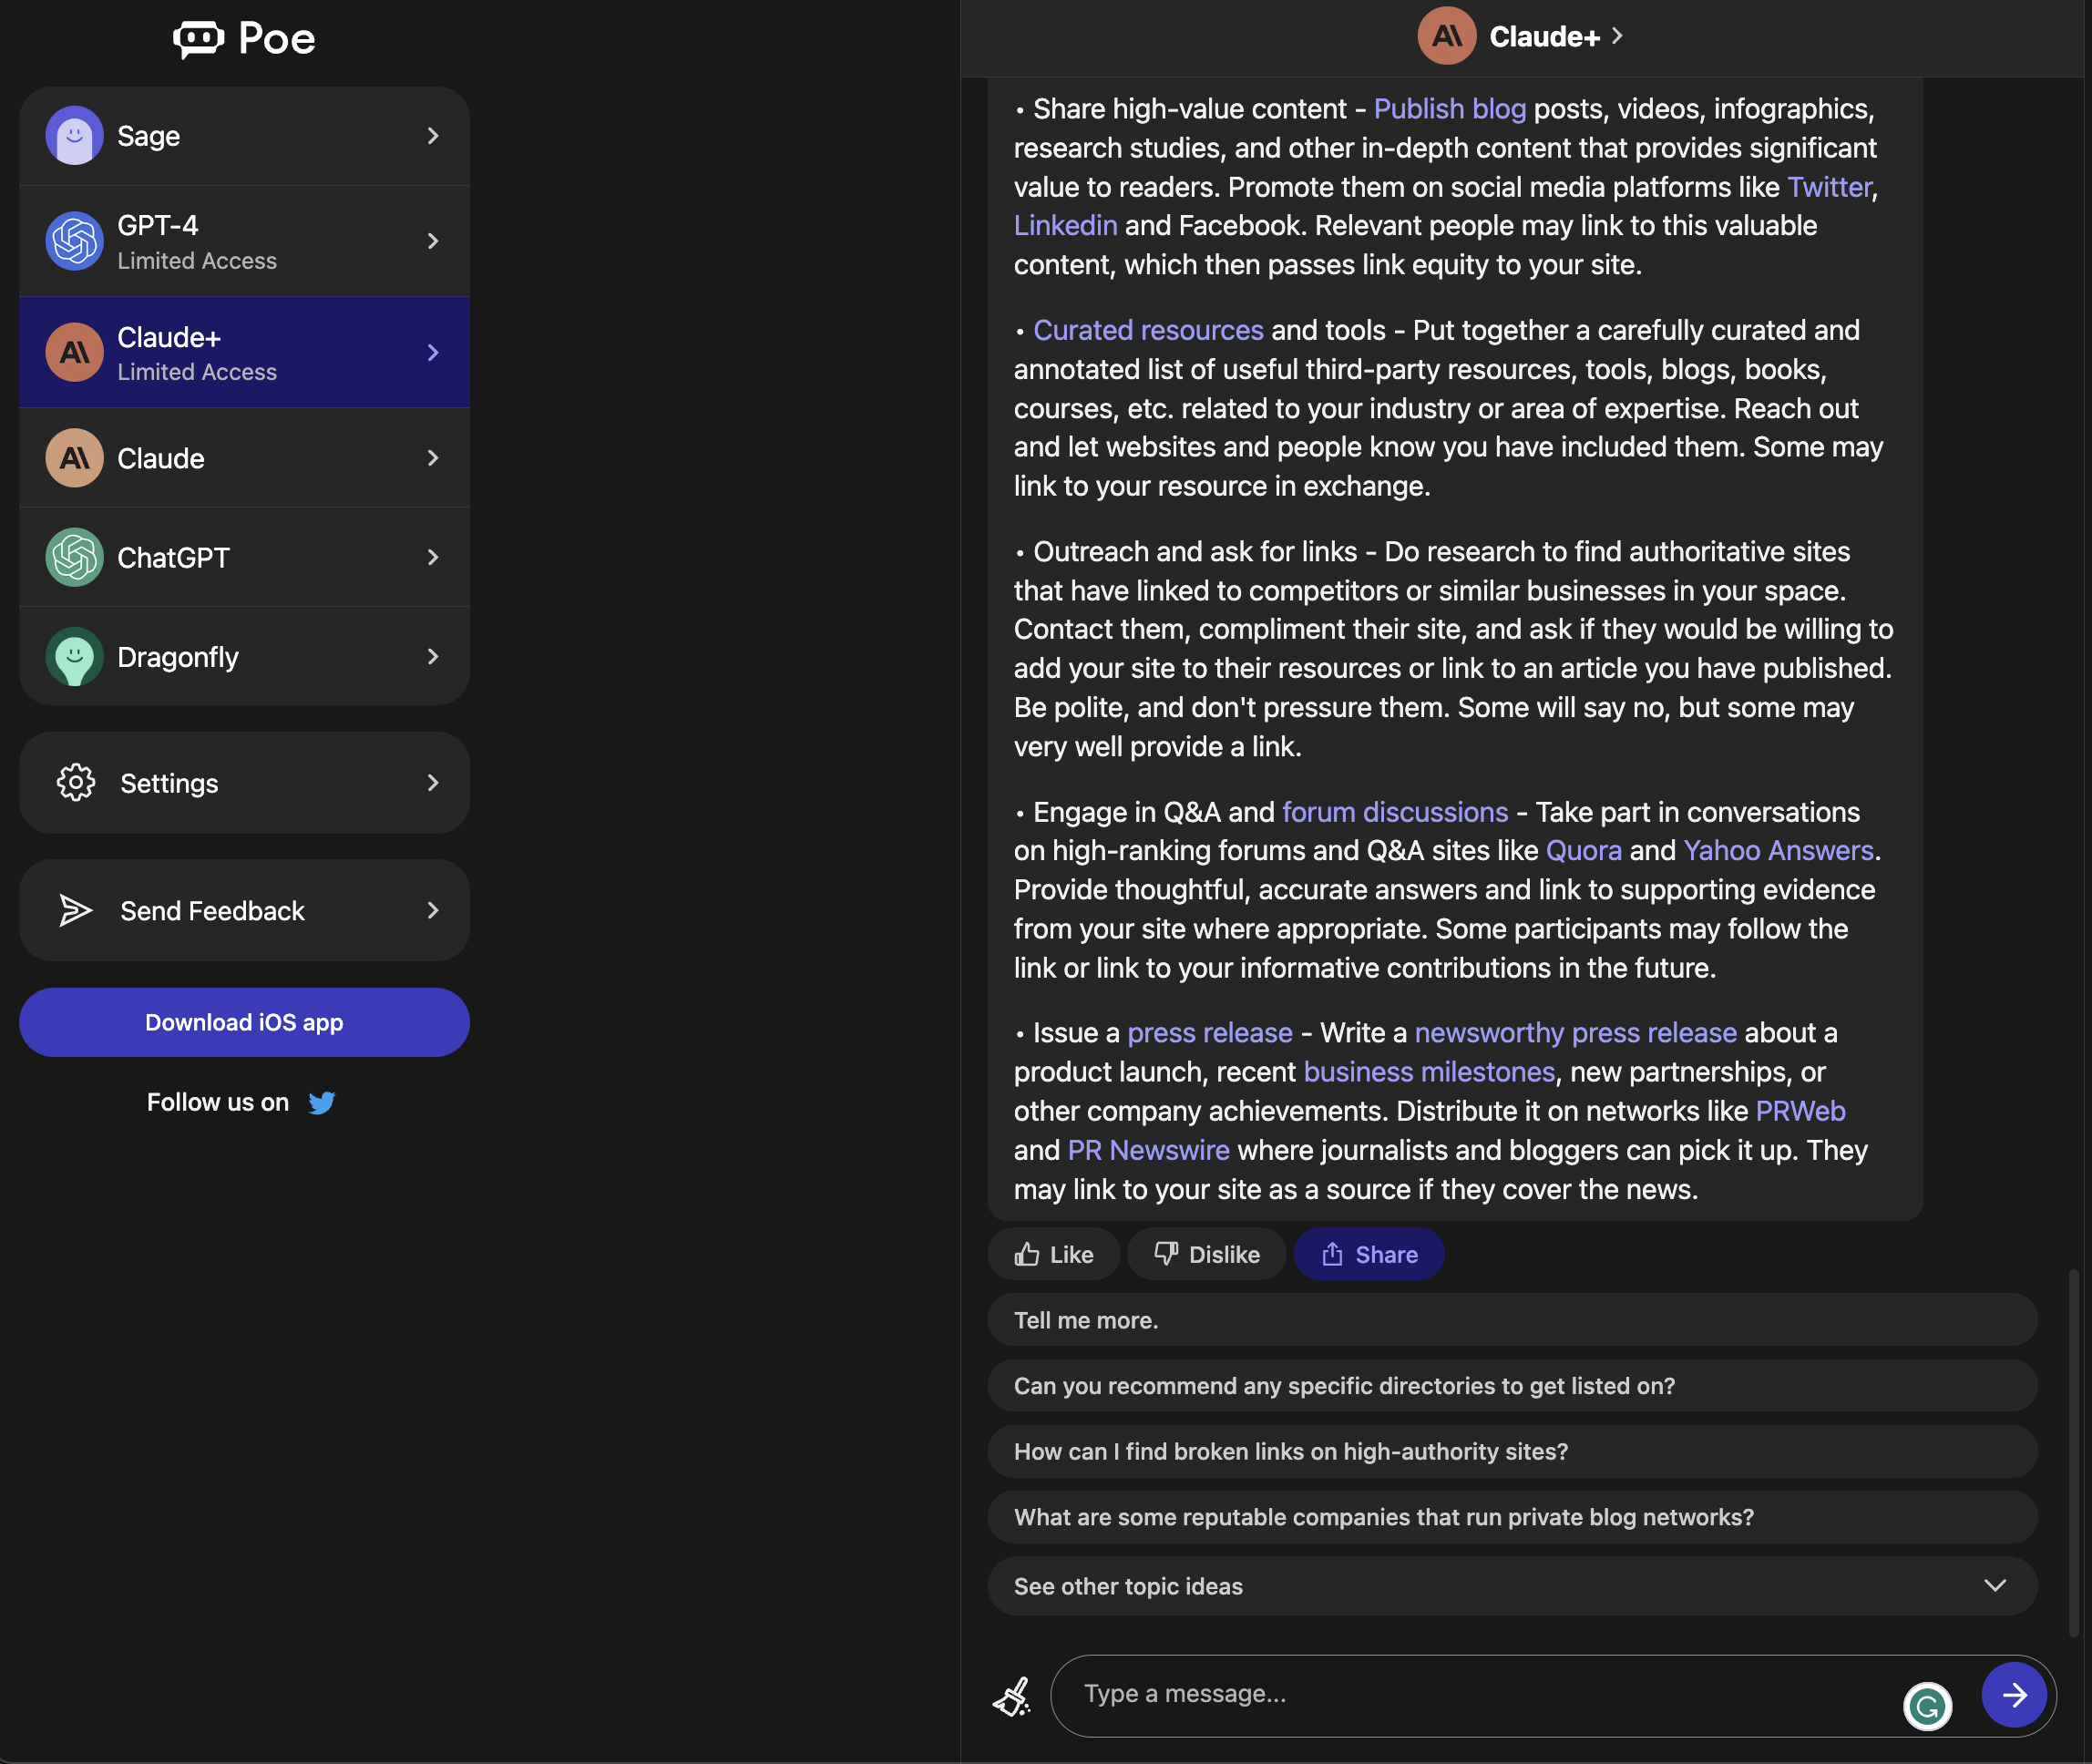Open Claude assistant sidebar entry
This screenshot has height=1764, width=2092.
pyautogui.click(x=245, y=456)
